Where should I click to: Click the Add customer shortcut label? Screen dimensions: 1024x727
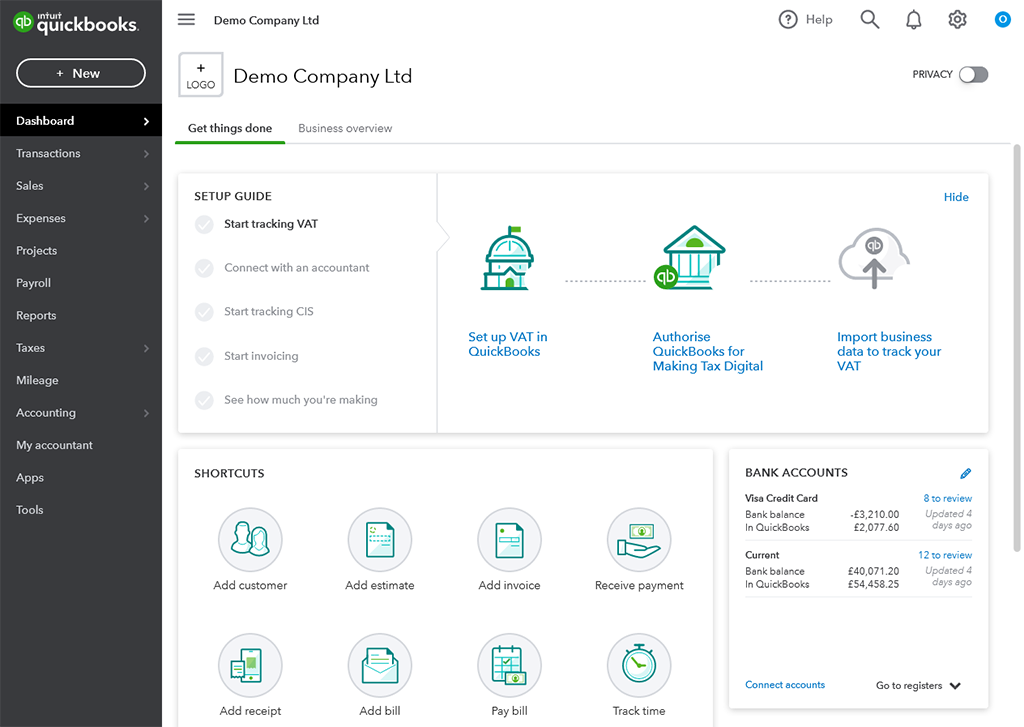pyautogui.click(x=250, y=585)
